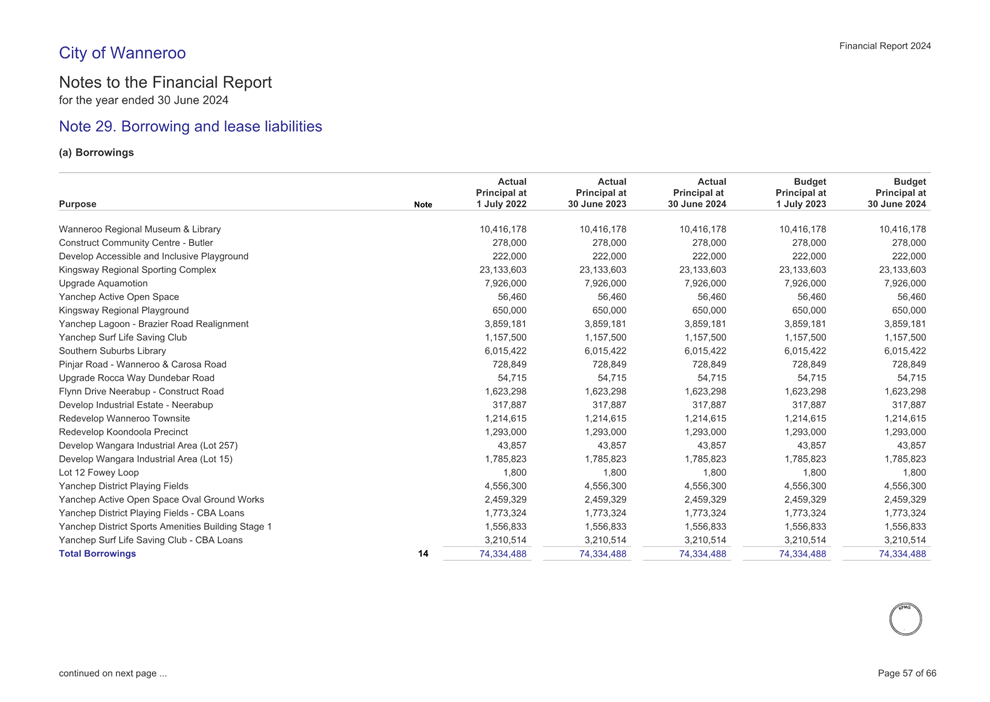Click the Wanneroo Regional Museum & Library row
The height and width of the screenshot is (702, 990).
click(140, 229)
